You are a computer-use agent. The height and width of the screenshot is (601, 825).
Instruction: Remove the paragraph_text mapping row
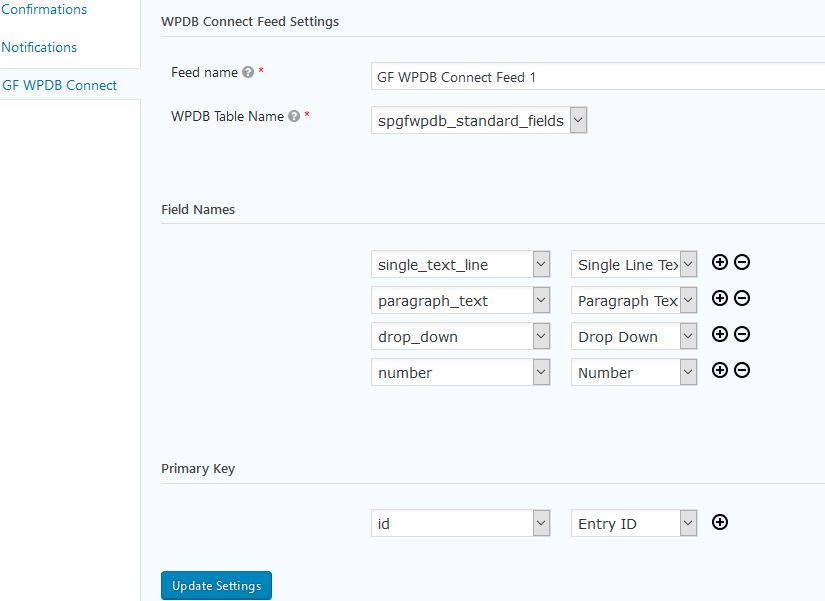pyautogui.click(x=742, y=298)
